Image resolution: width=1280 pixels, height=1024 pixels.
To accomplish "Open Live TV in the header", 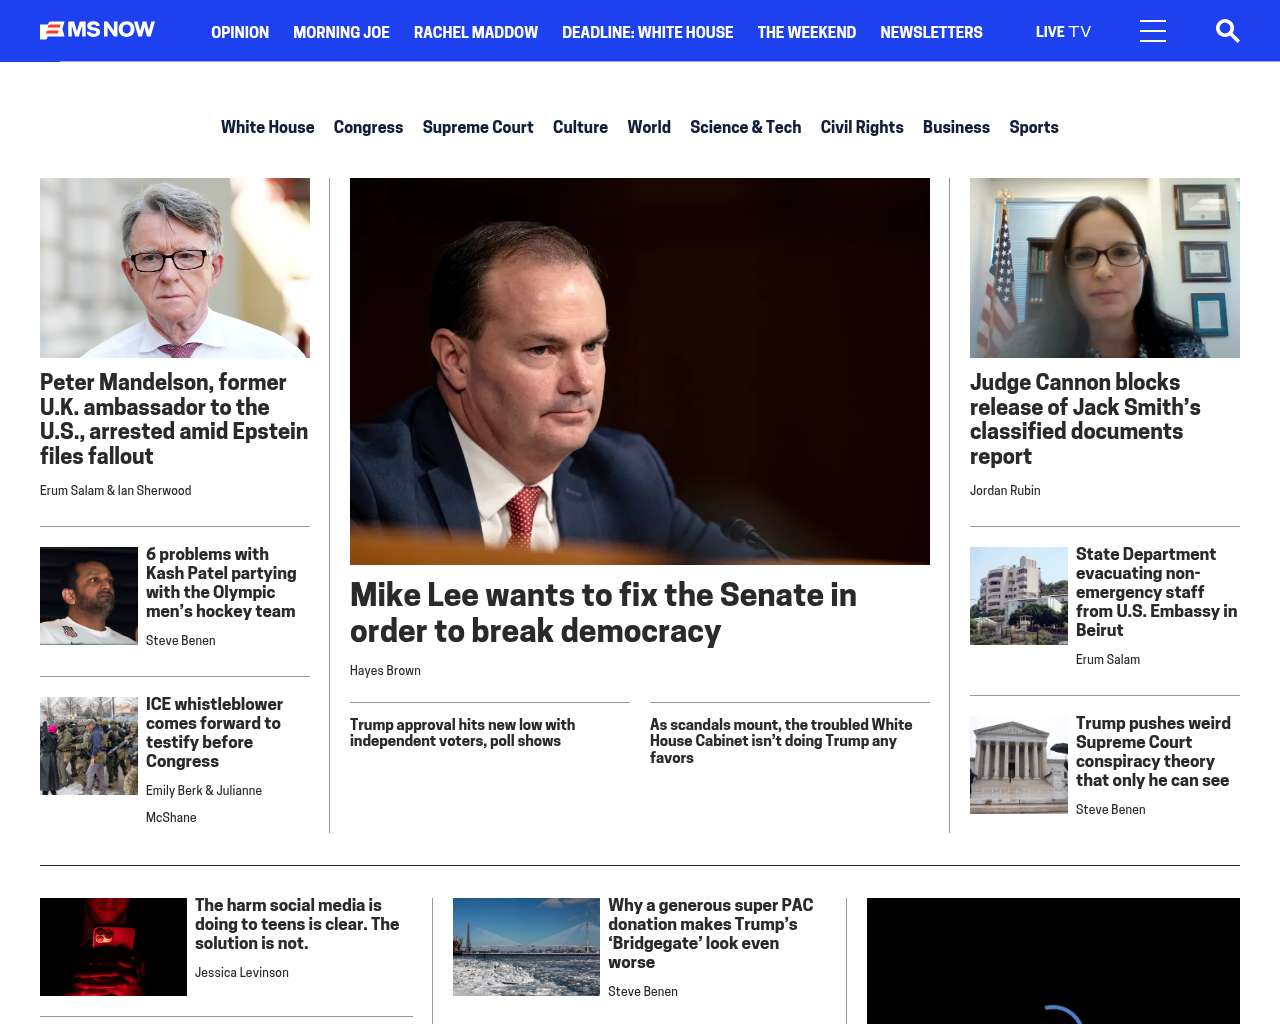I will click(x=1062, y=32).
